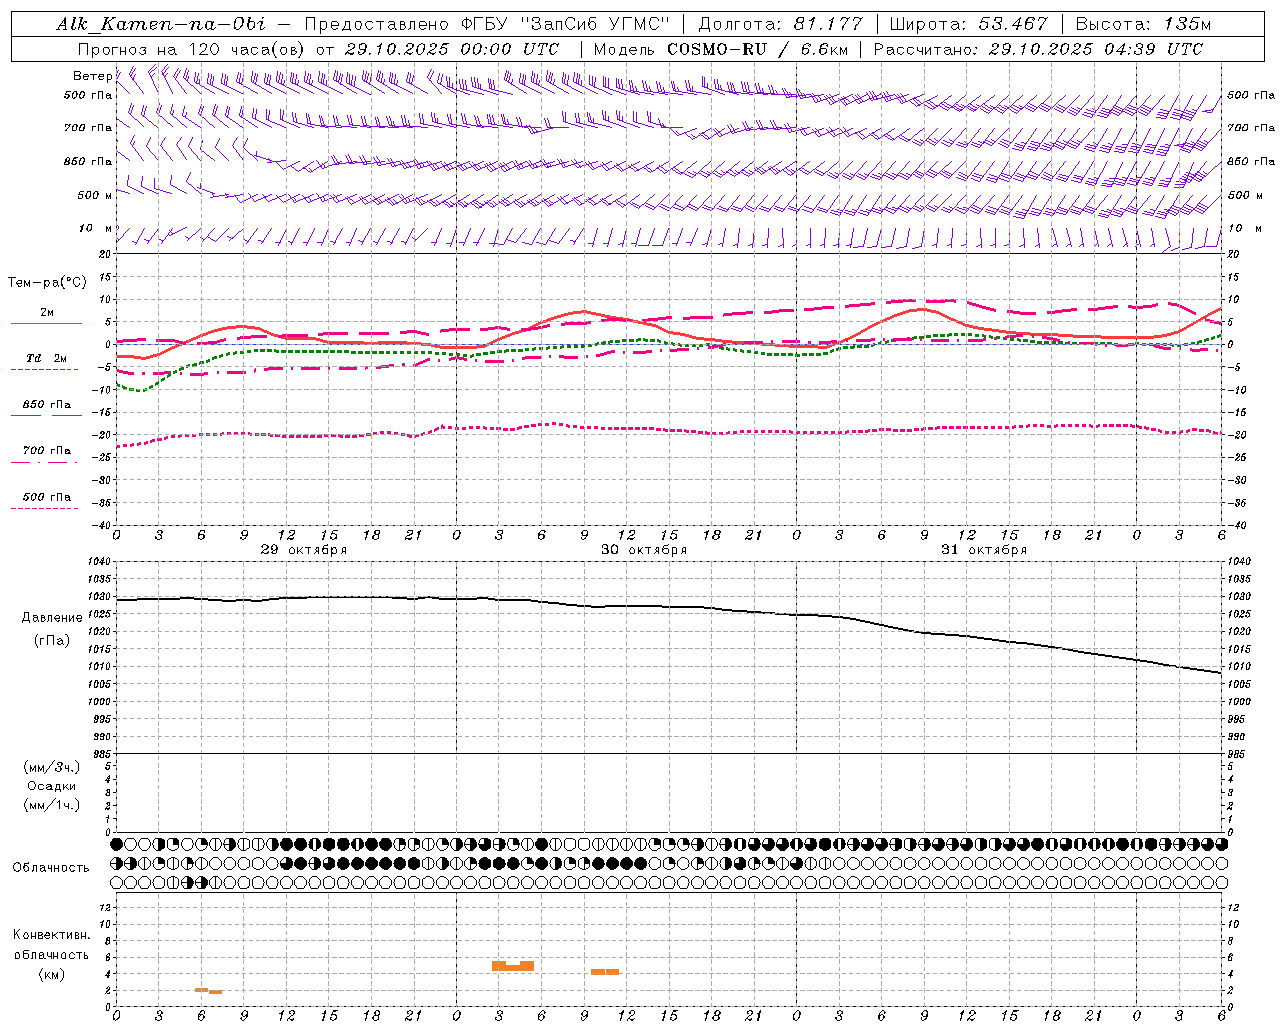Click the longitude value 'Долгота: 81.177'

[780, 24]
